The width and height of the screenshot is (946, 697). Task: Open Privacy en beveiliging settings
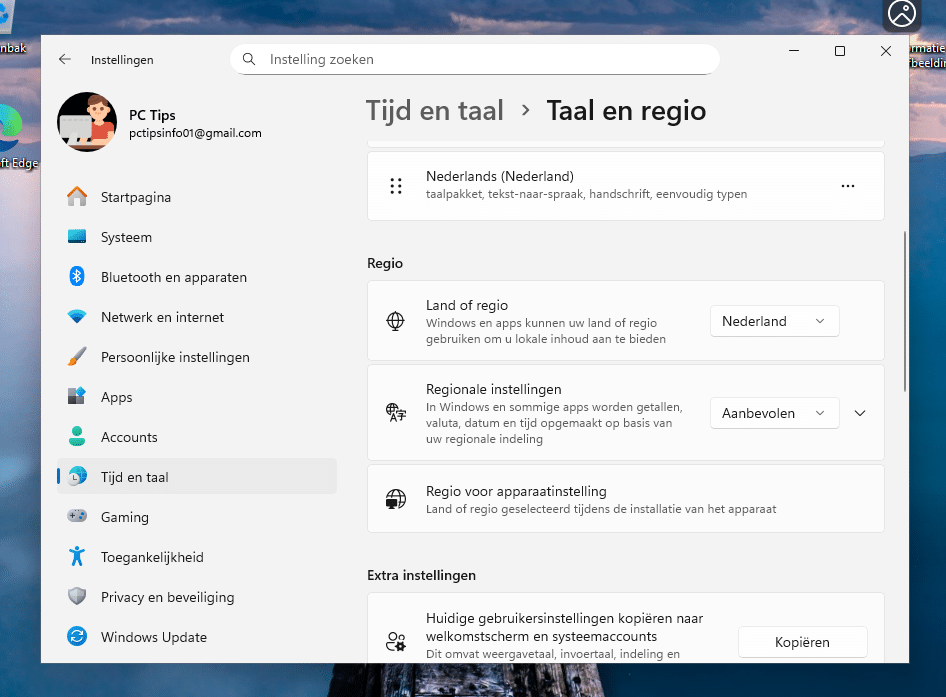(167, 597)
